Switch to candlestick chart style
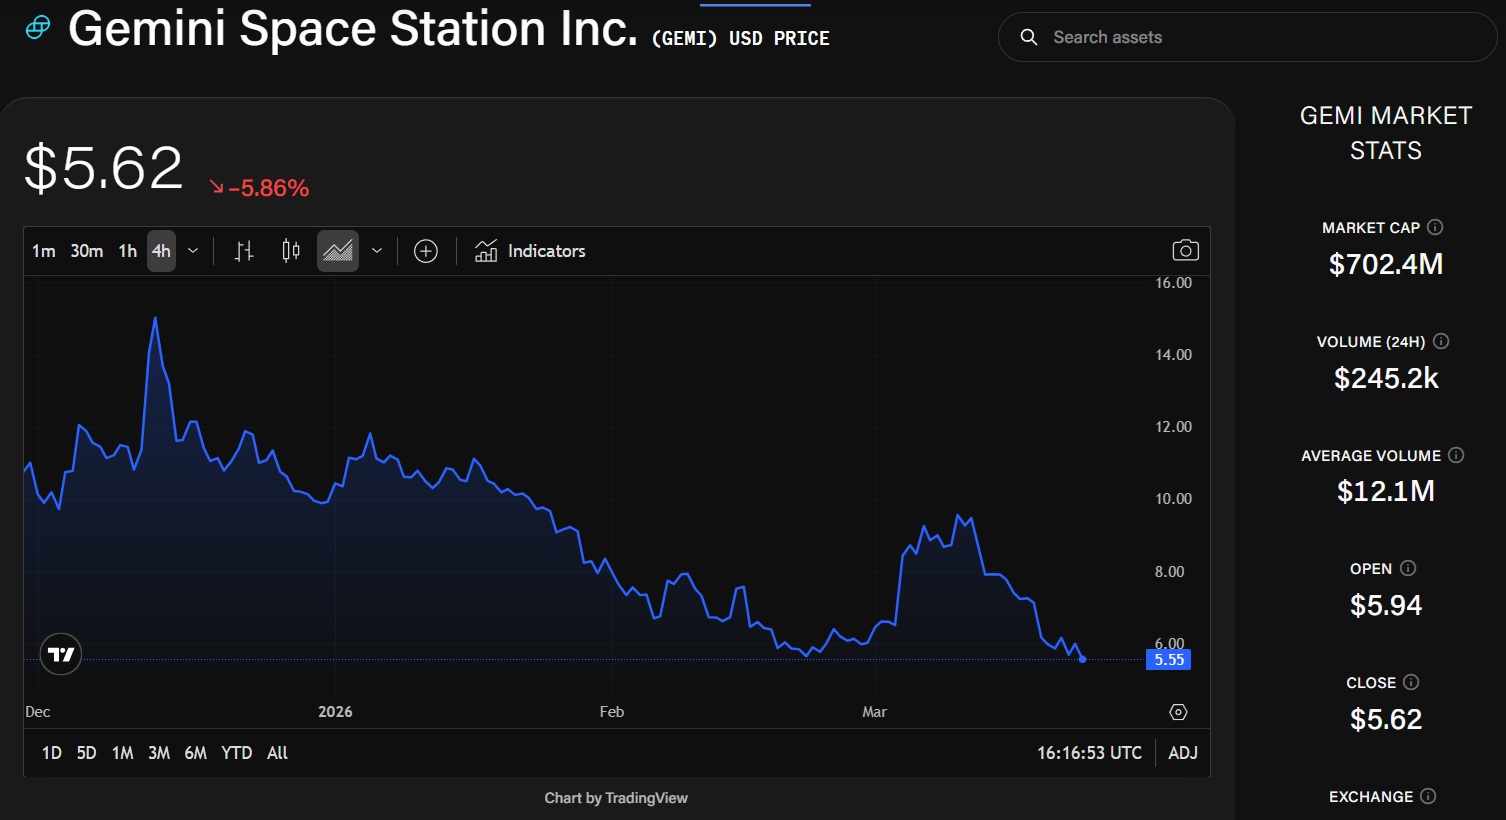Screen dimensions: 1506x820 click(x=291, y=251)
